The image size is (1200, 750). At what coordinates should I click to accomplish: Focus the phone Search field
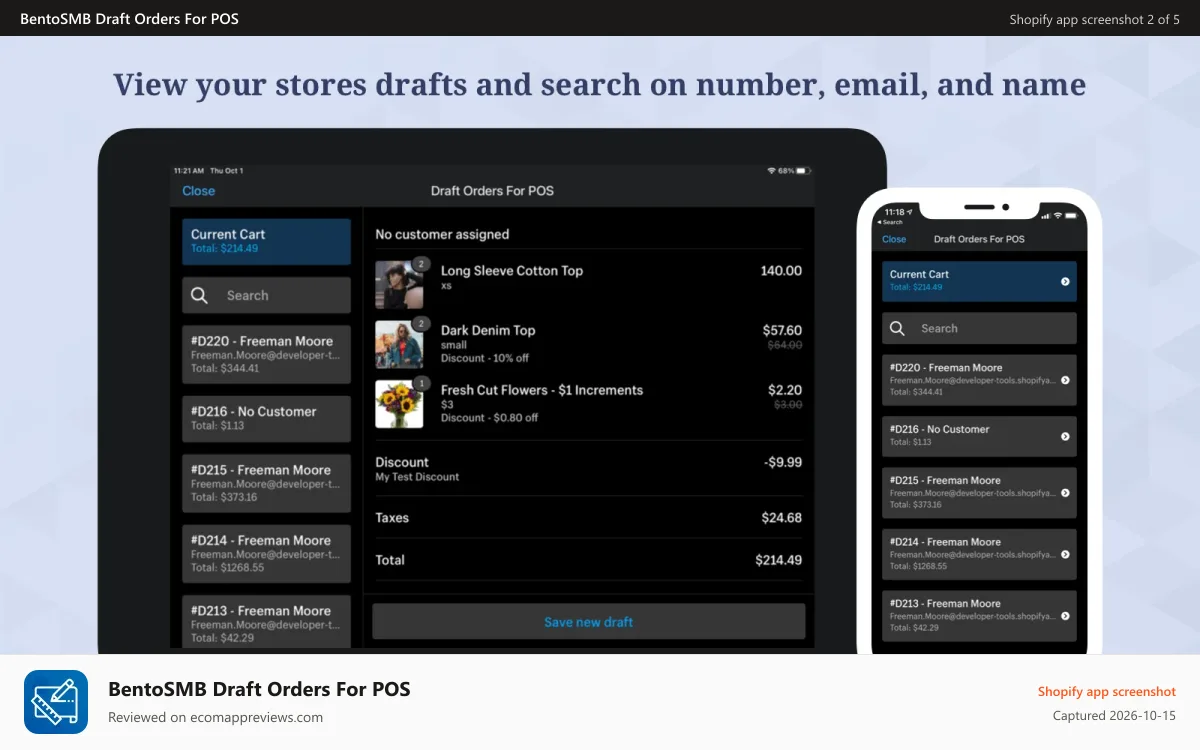(x=979, y=328)
